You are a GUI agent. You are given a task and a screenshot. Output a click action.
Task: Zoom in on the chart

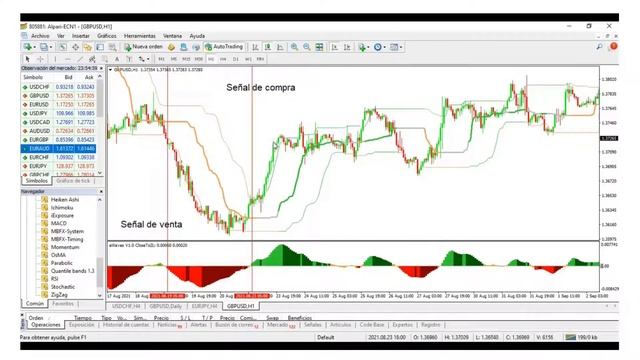click(294, 47)
